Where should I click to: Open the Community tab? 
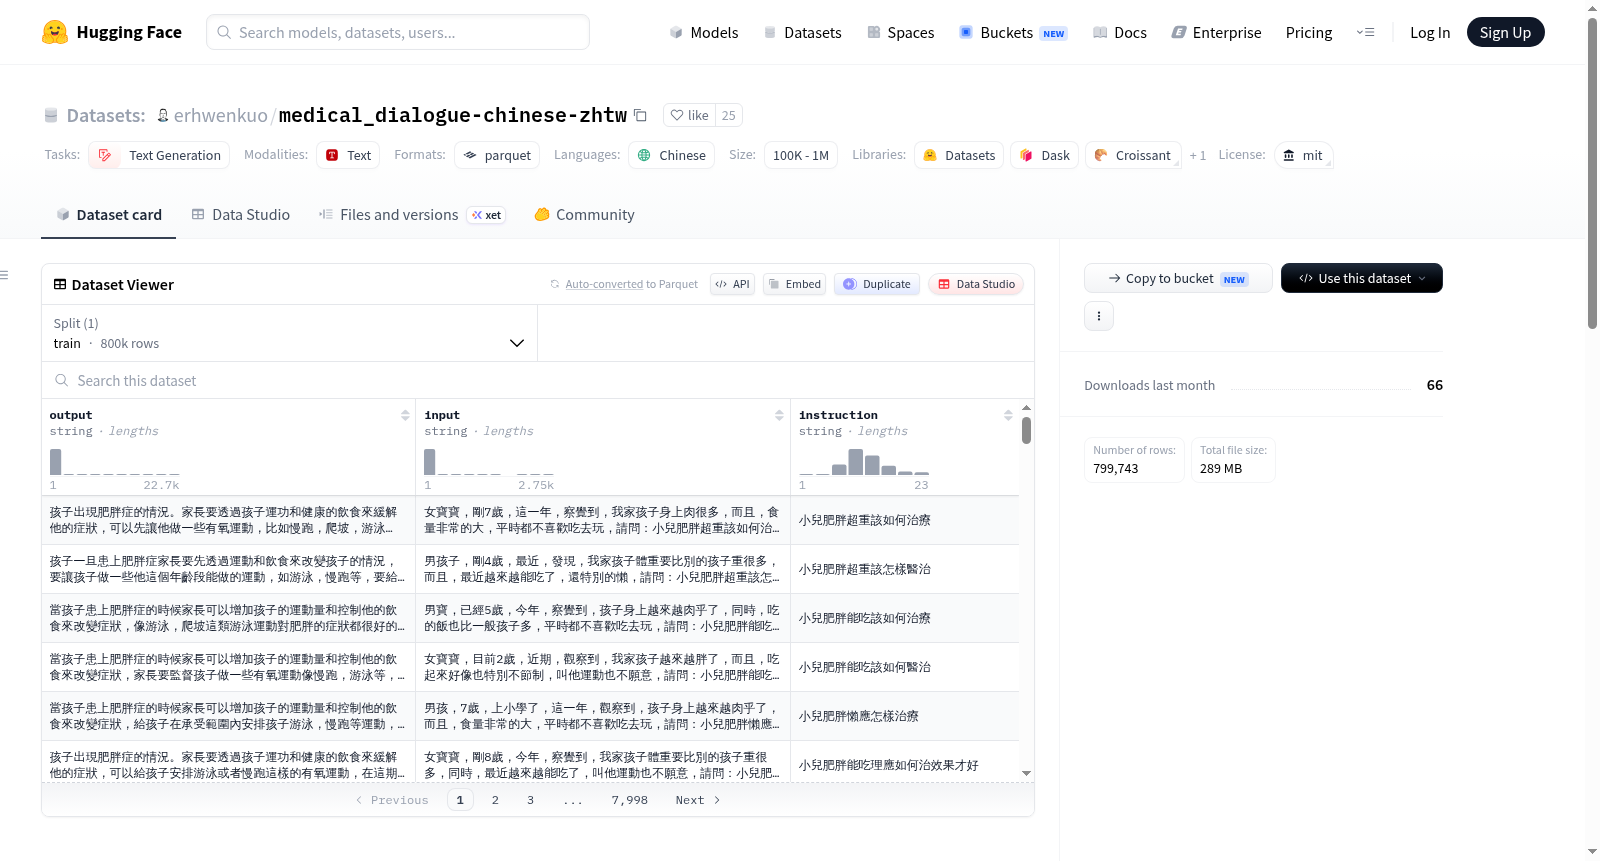pyautogui.click(x=584, y=214)
